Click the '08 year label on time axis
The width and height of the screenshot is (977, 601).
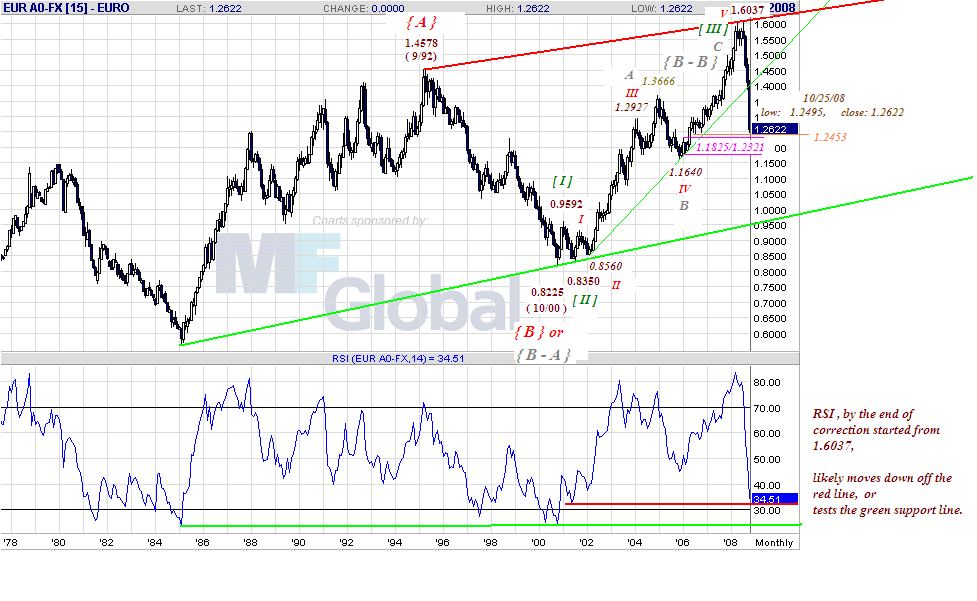click(730, 542)
